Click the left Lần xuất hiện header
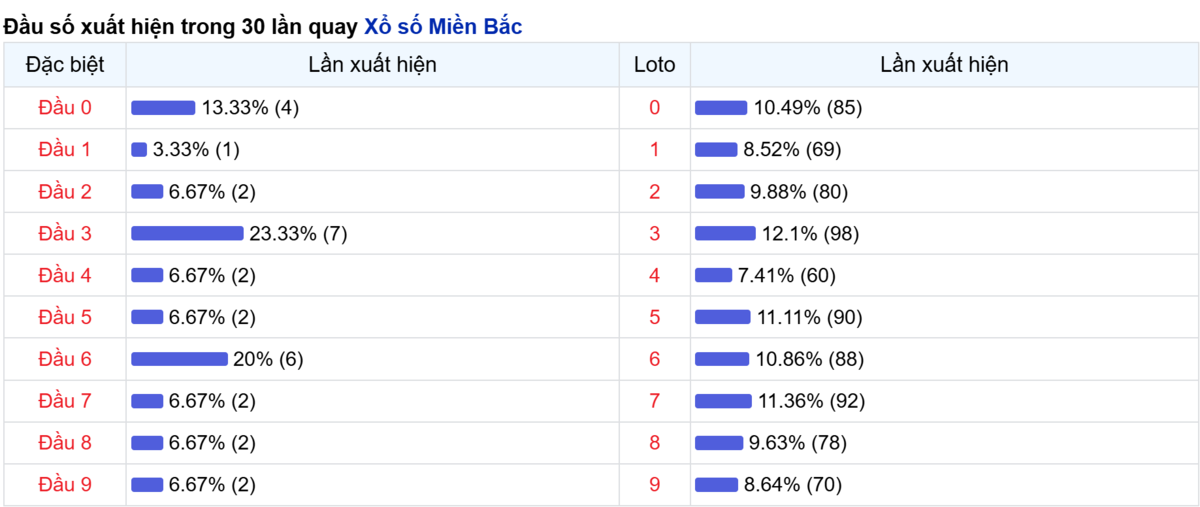This screenshot has width=1200, height=507. [x=372, y=65]
